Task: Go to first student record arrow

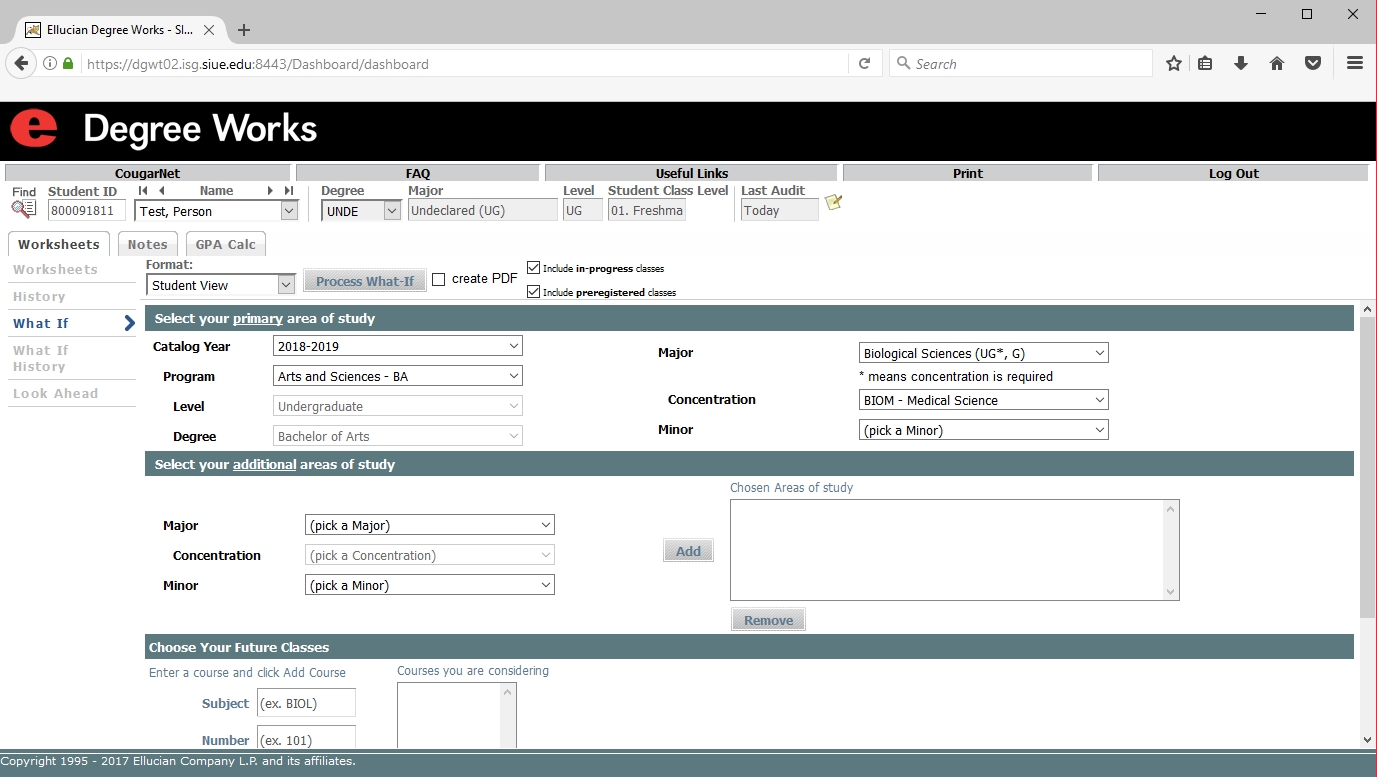Action: tap(143, 191)
